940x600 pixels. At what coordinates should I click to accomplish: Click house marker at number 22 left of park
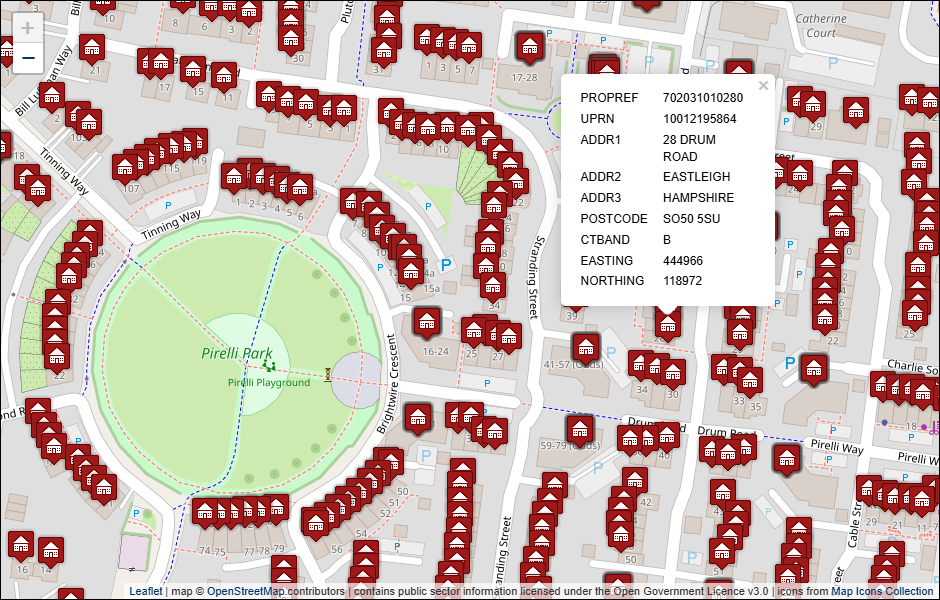coord(56,357)
